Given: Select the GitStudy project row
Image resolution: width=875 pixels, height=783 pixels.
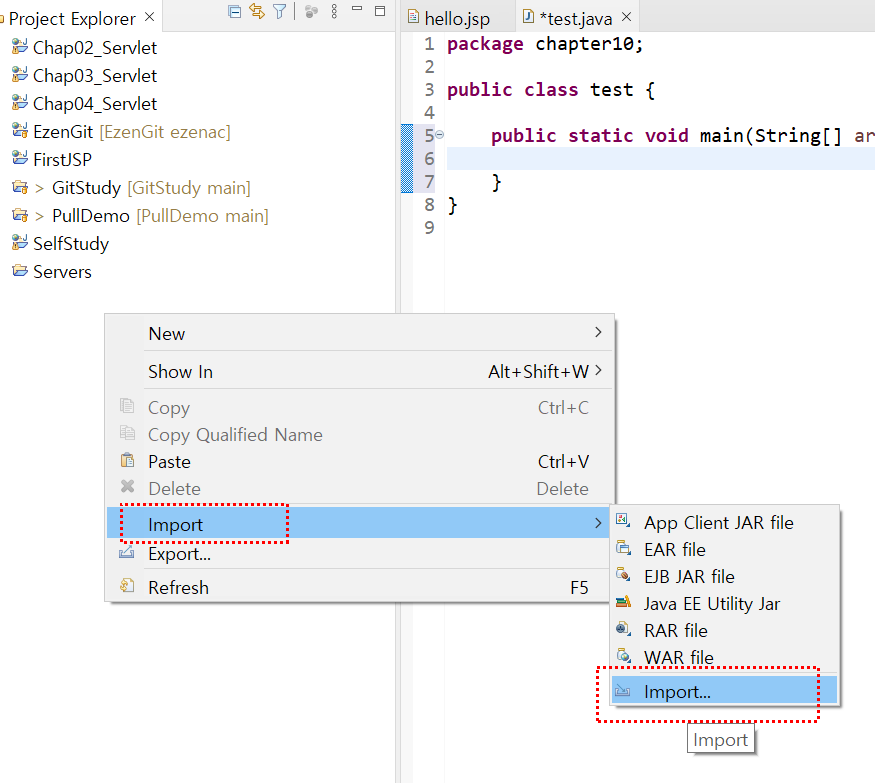Looking at the screenshot, I should point(151,188).
